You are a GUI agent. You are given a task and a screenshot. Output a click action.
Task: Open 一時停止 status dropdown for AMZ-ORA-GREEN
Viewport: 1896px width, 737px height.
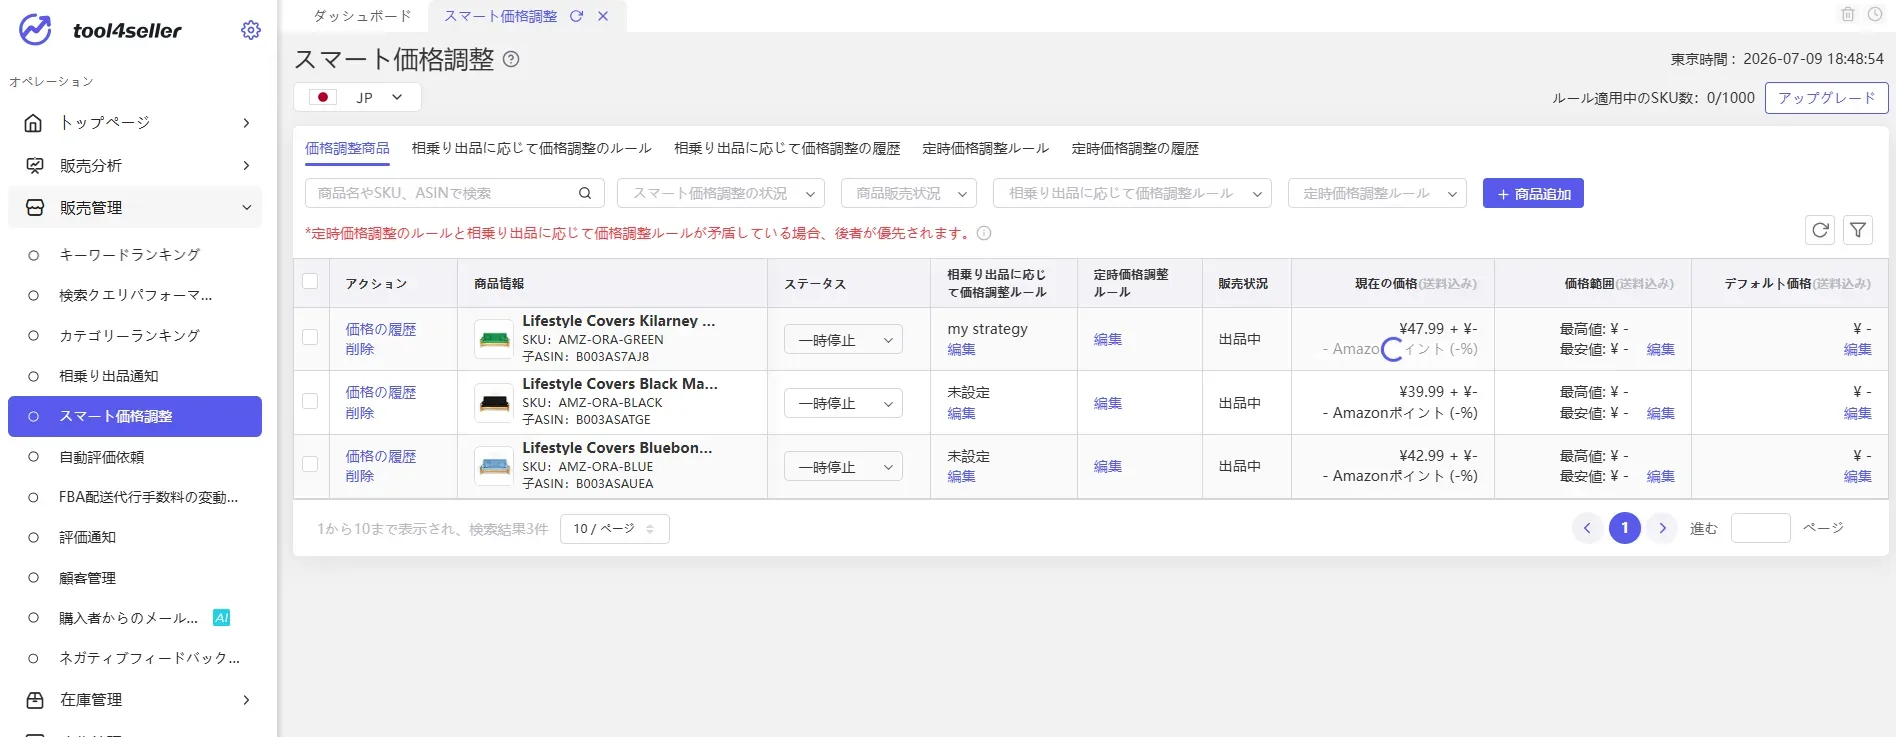[x=843, y=340]
